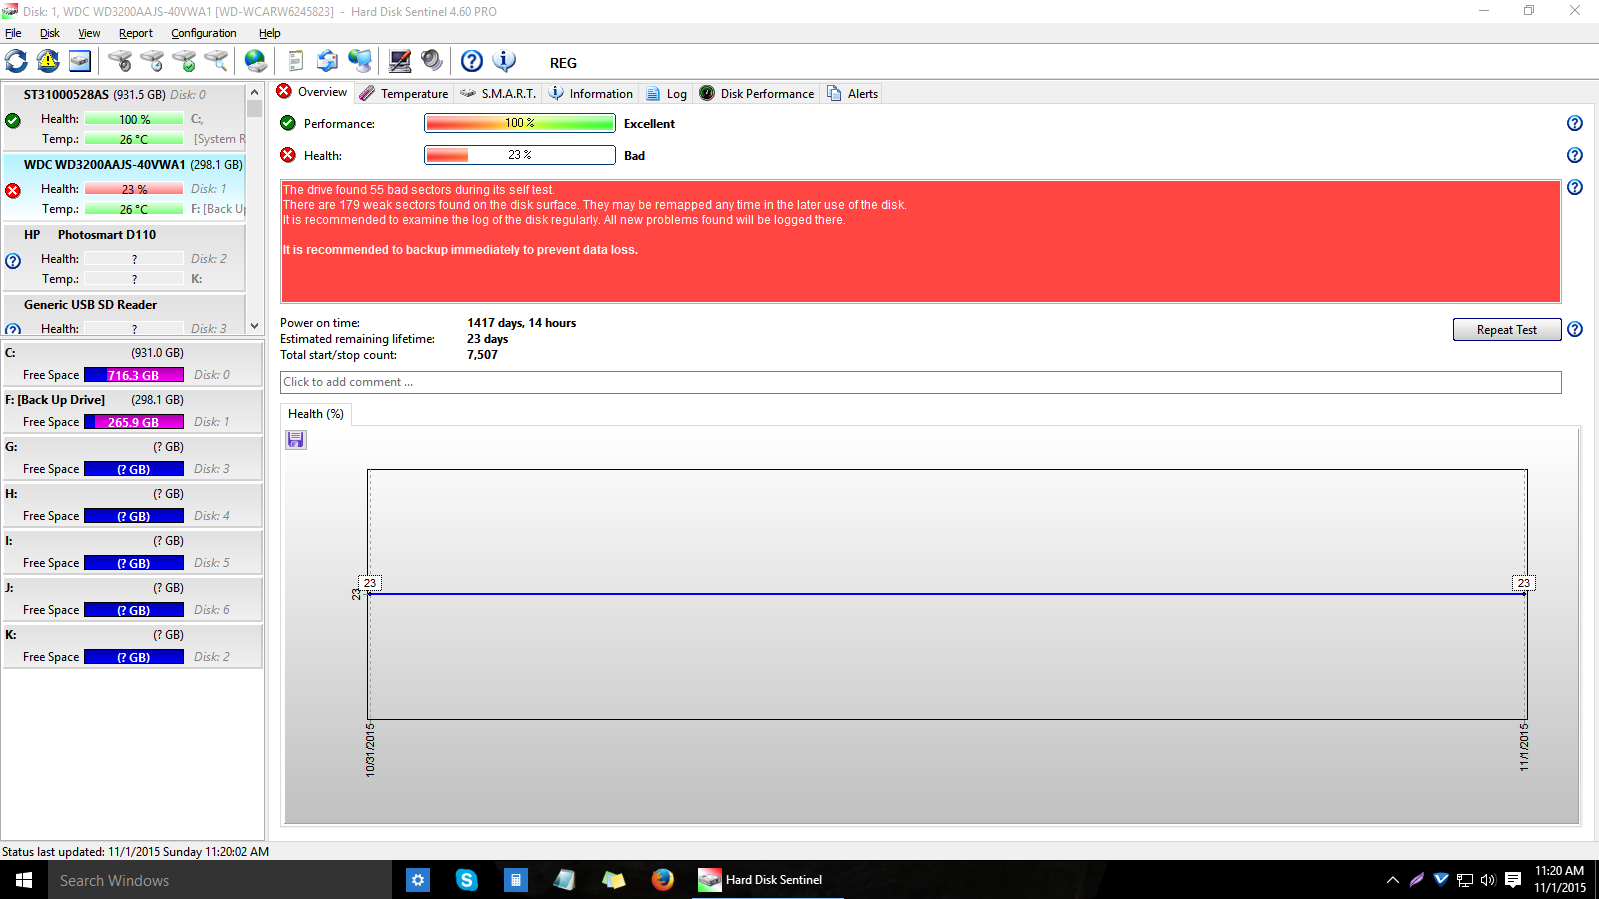Click the blue Refresh arrows toolbar icon
Viewport: 1599px width, 899px height.
point(16,62)
